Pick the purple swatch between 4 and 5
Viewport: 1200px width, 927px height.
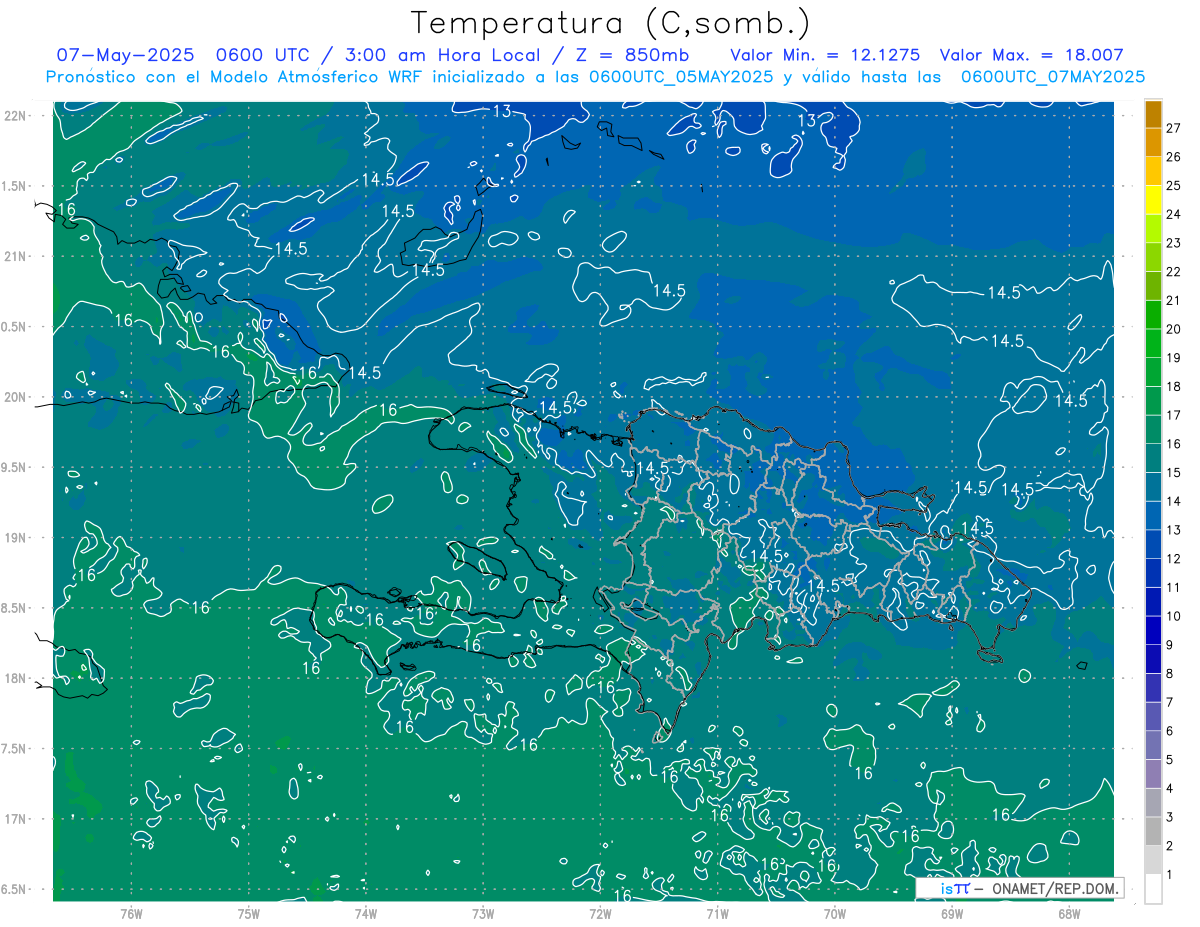click(1154, 774)
